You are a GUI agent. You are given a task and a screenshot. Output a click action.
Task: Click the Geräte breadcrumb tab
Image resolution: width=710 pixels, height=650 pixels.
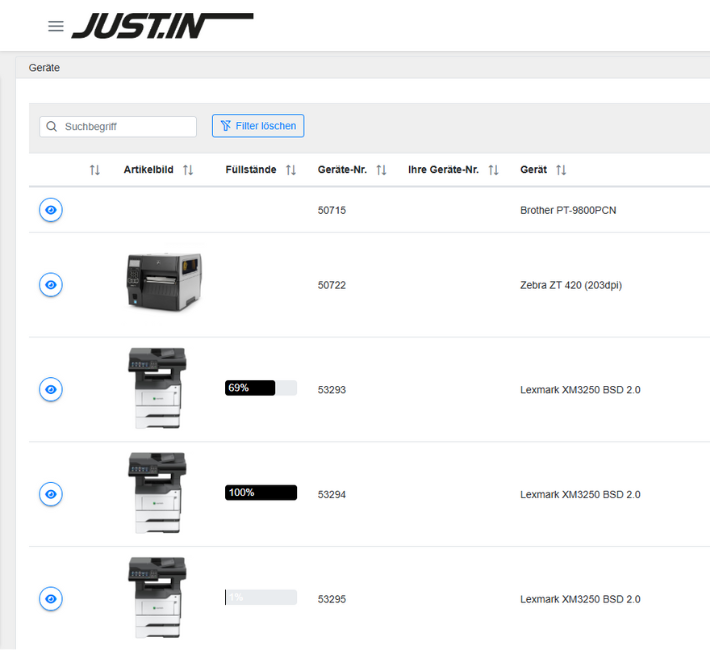click(x=45, y=68)
